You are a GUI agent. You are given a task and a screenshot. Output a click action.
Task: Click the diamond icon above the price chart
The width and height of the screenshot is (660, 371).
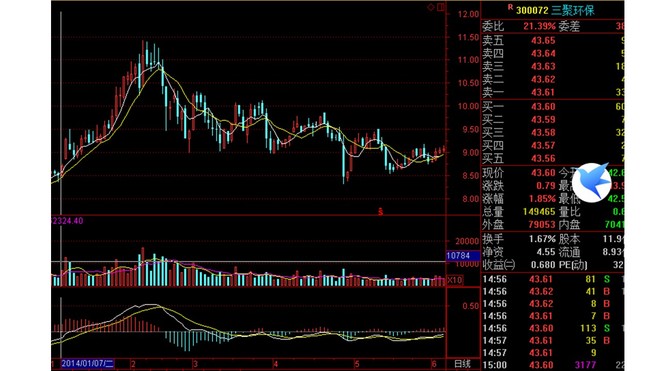(431, 7)
